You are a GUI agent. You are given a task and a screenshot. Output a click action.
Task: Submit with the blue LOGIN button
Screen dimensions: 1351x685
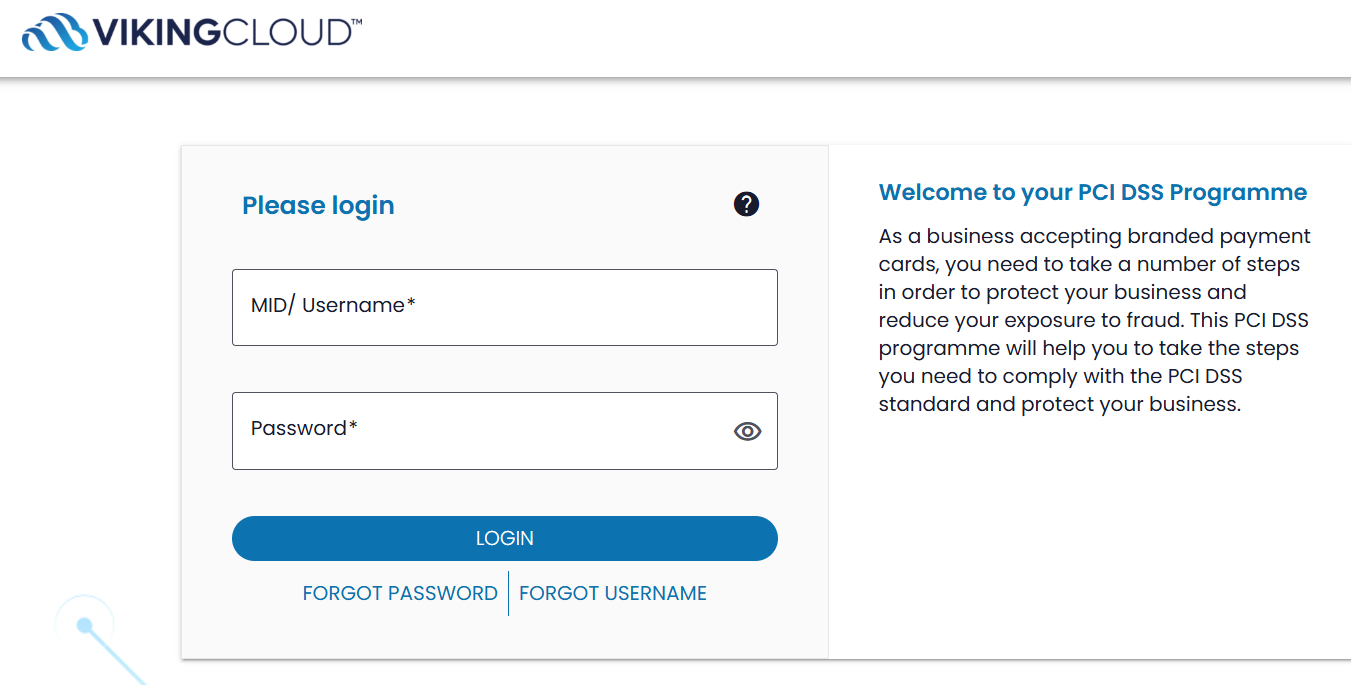pos(505,538)
